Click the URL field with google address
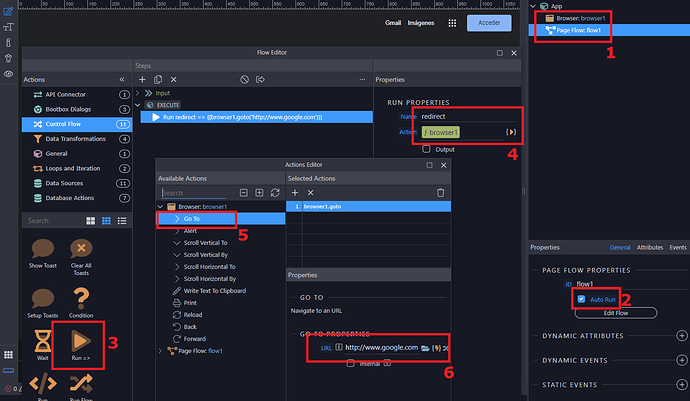Image resolution: width=690 pixels, height=401 pixels. (382, 348)
